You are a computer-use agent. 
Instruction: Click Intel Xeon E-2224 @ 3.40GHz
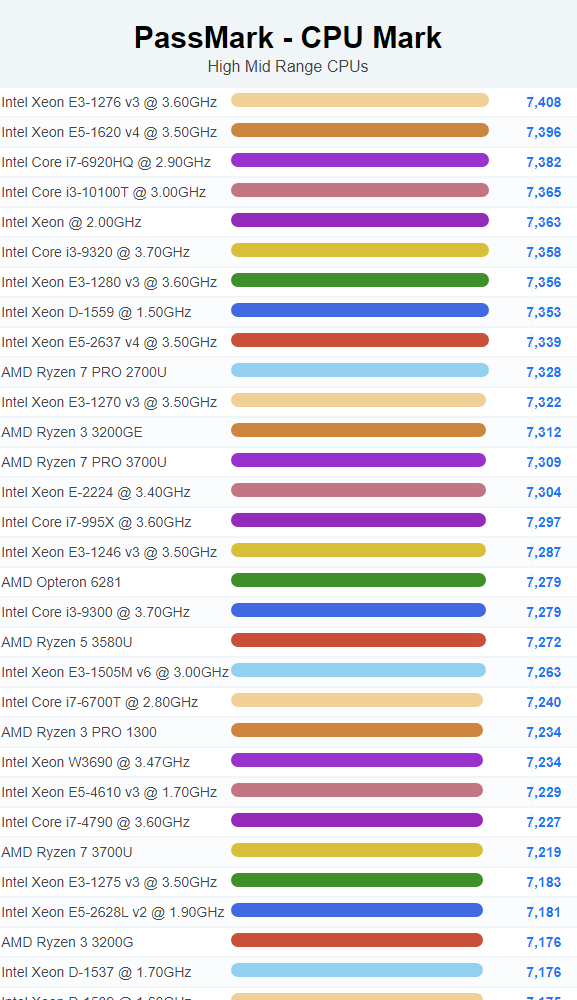point(96,492)
